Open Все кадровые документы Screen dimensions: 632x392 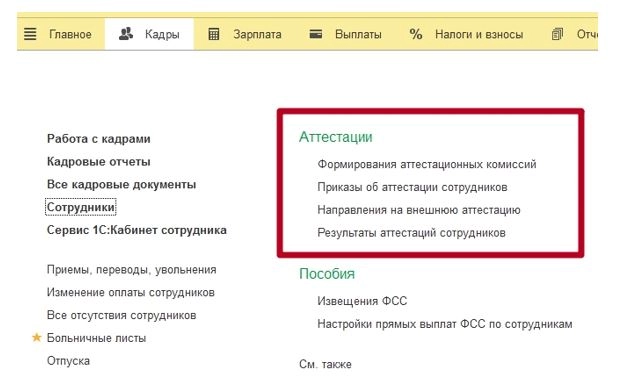click(121, 185)
